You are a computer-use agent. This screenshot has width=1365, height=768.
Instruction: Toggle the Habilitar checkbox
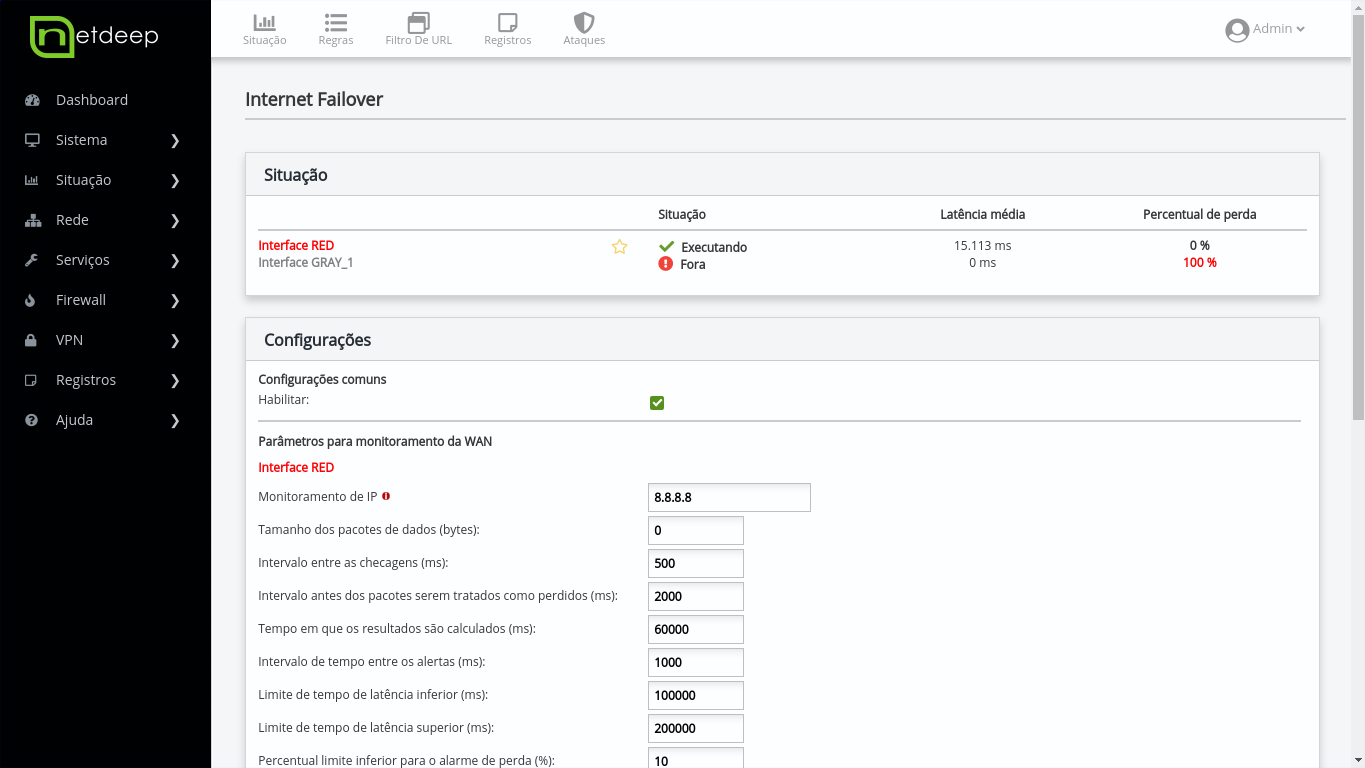(x=657, y=403)
